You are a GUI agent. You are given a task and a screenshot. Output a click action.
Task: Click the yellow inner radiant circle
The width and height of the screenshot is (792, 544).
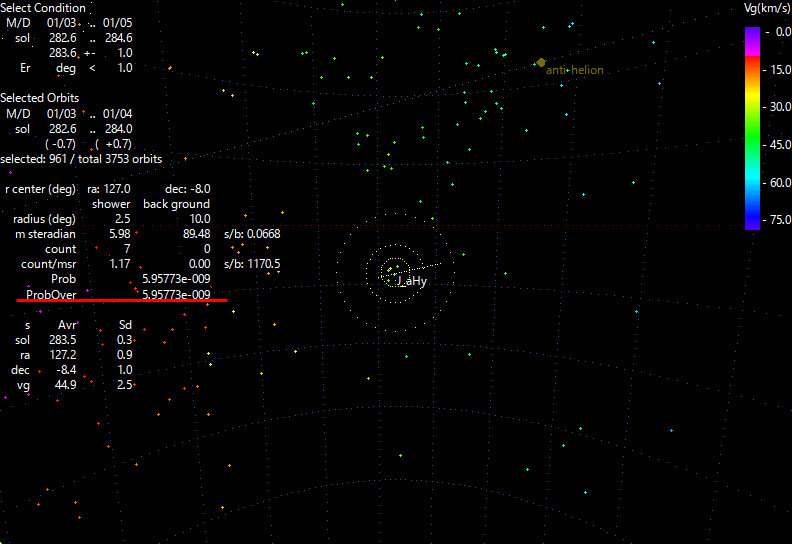pyautogui.click(x=394, y=269)
